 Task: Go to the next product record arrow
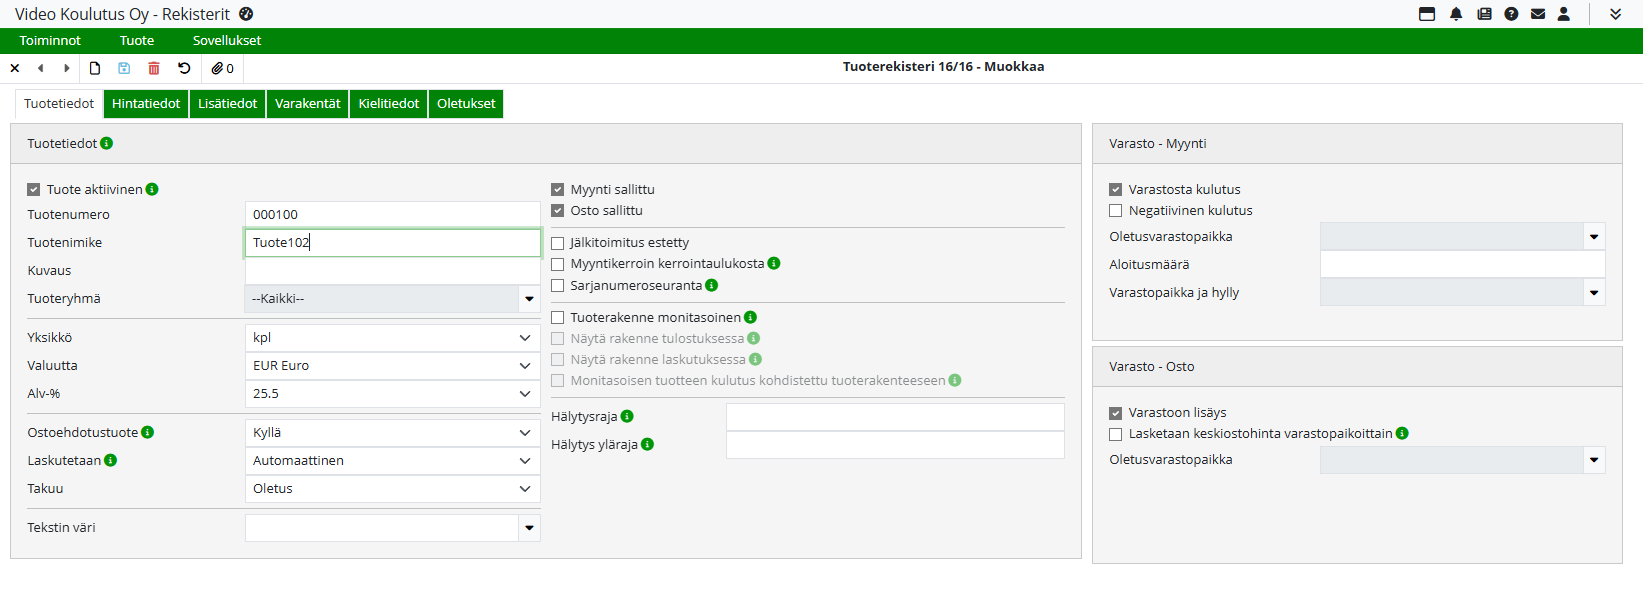(67, 68)
